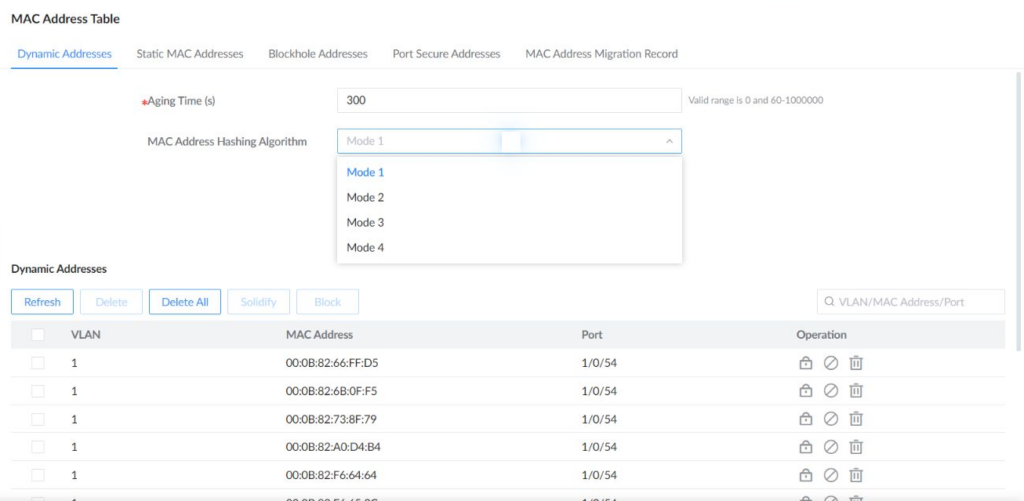Image resolution: width=1024 pixels, height=501 pixels.
Task: Delete row 00:0B:82:66:FF:D5 via trash icon
Action: tap(856, 363)
